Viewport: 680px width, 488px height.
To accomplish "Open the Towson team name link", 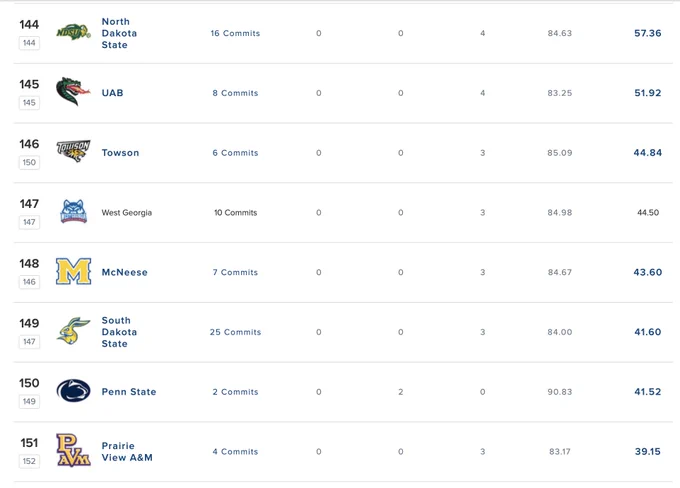I will (120, 153).
